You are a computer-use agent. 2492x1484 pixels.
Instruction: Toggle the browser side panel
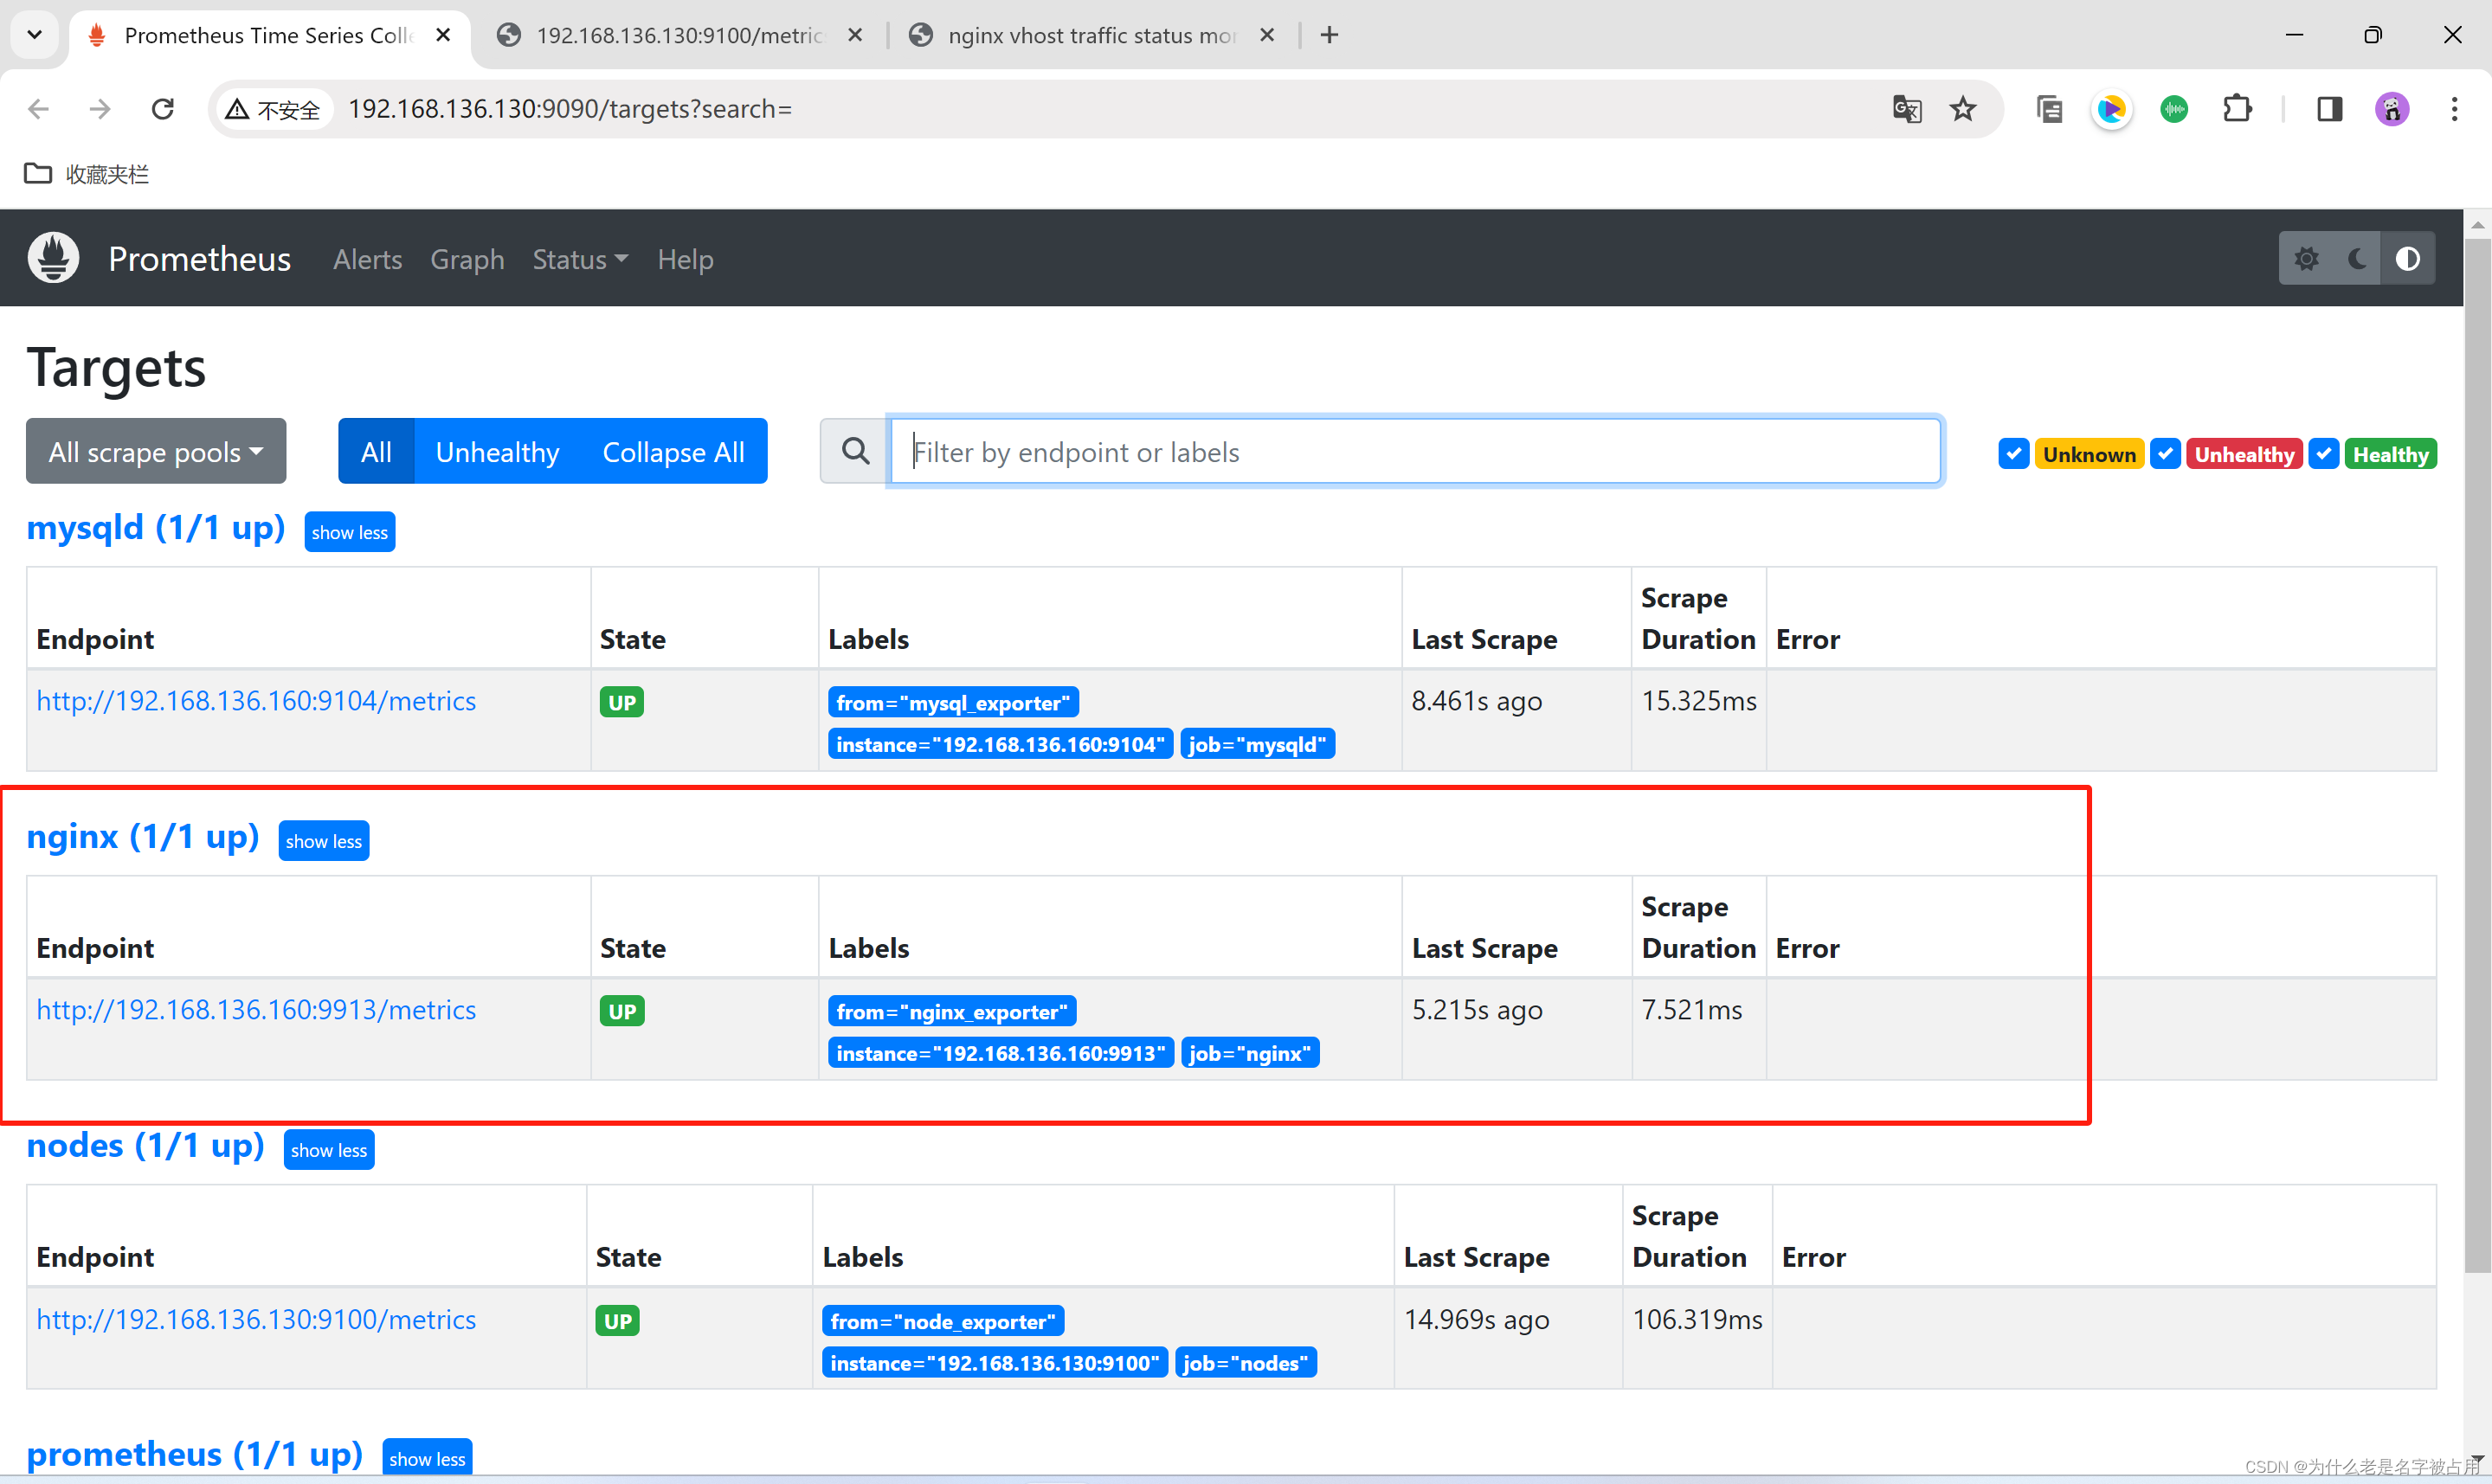(x=2329, y=109)
